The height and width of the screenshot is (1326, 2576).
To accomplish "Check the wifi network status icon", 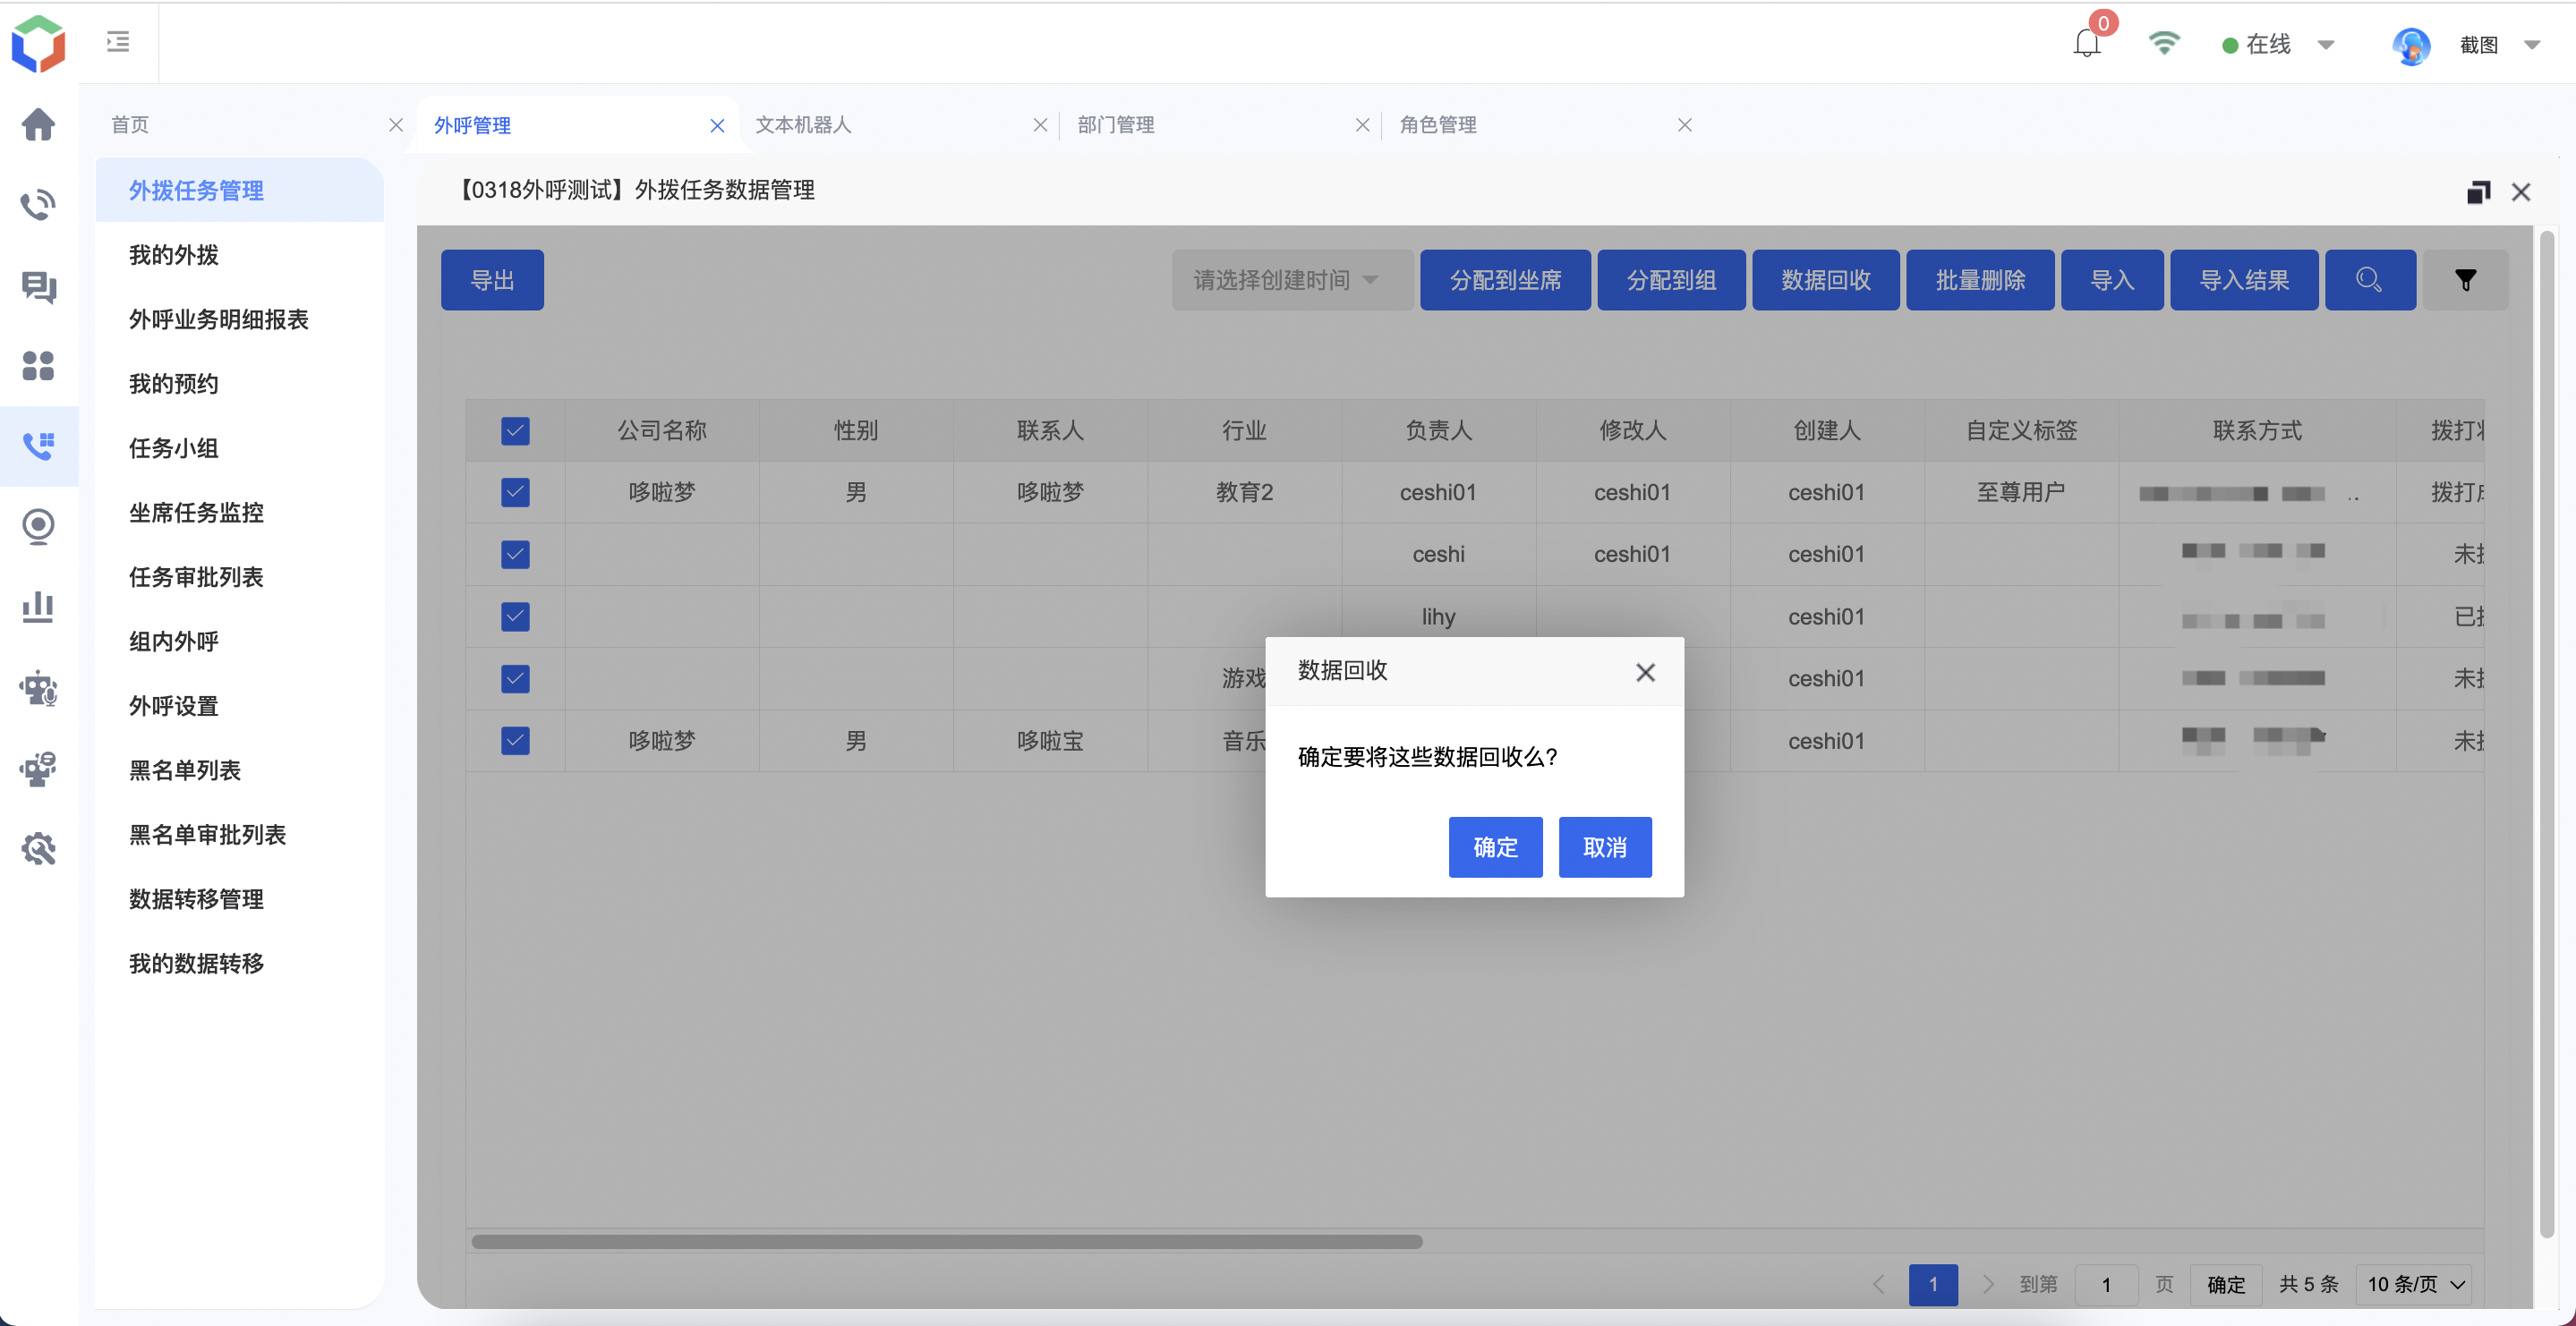I will click(2164, 43).
